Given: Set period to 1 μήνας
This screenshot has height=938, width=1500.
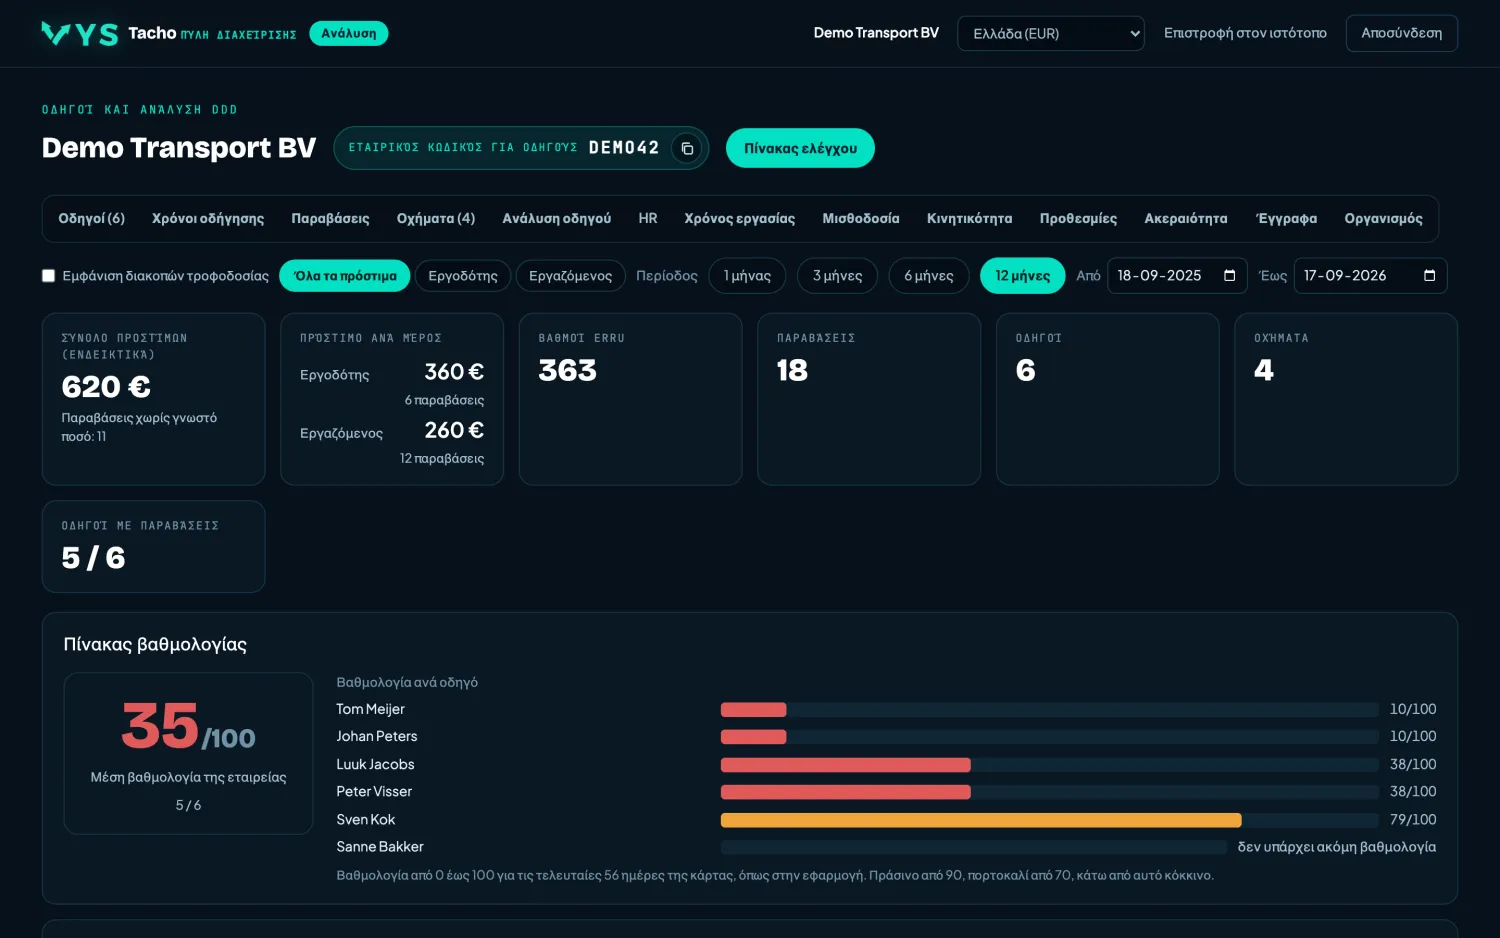Looking at the screenshot, I should point(747,276).
